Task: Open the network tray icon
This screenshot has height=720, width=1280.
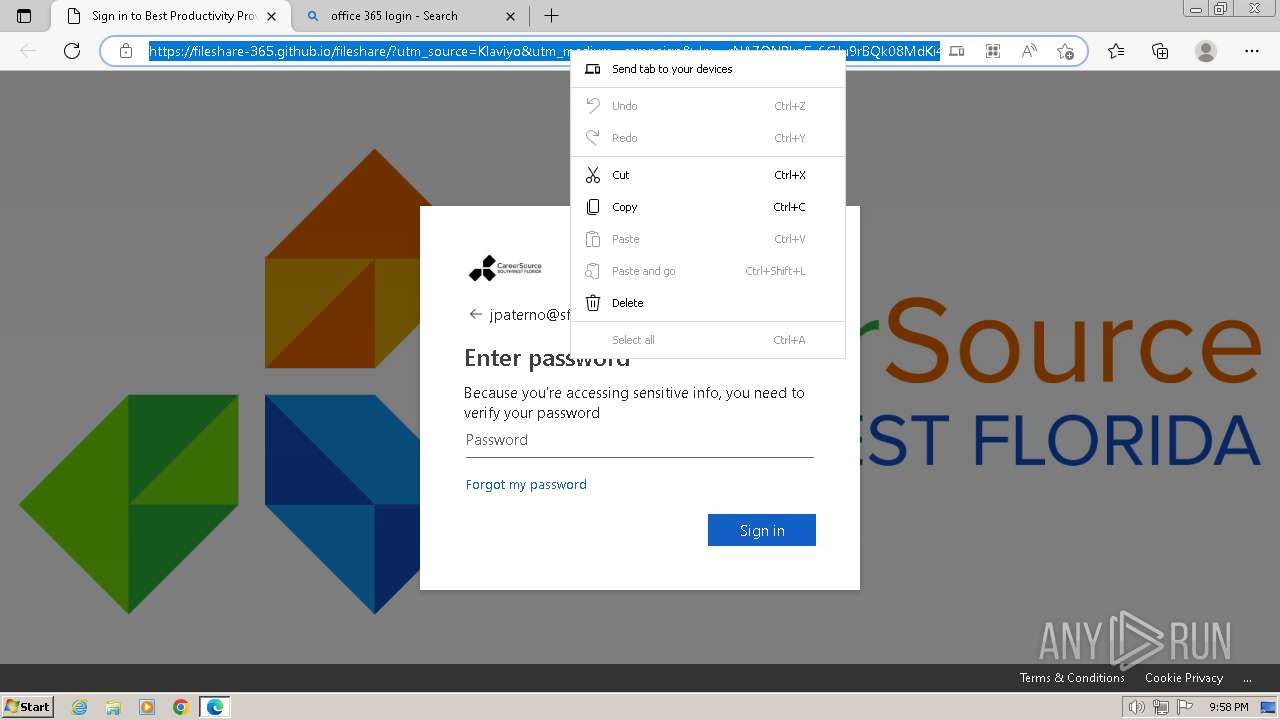Action: click(x=1161, y=707)
